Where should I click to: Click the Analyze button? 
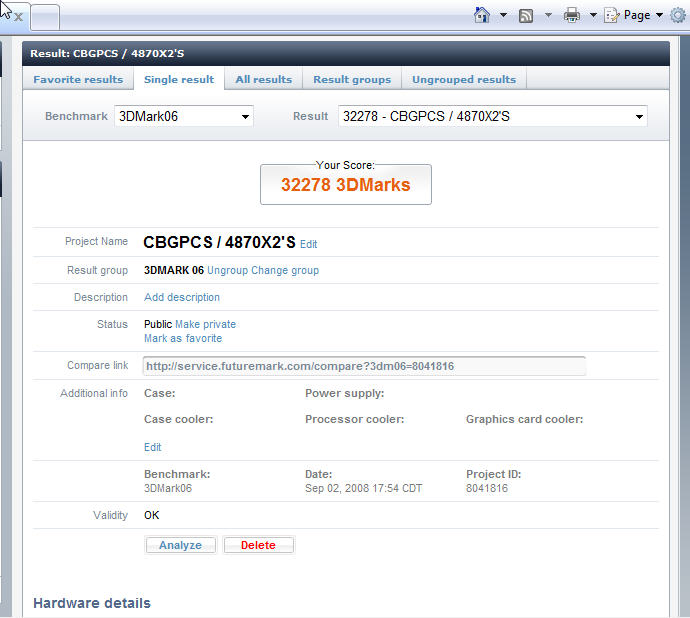tap(180, 545)
